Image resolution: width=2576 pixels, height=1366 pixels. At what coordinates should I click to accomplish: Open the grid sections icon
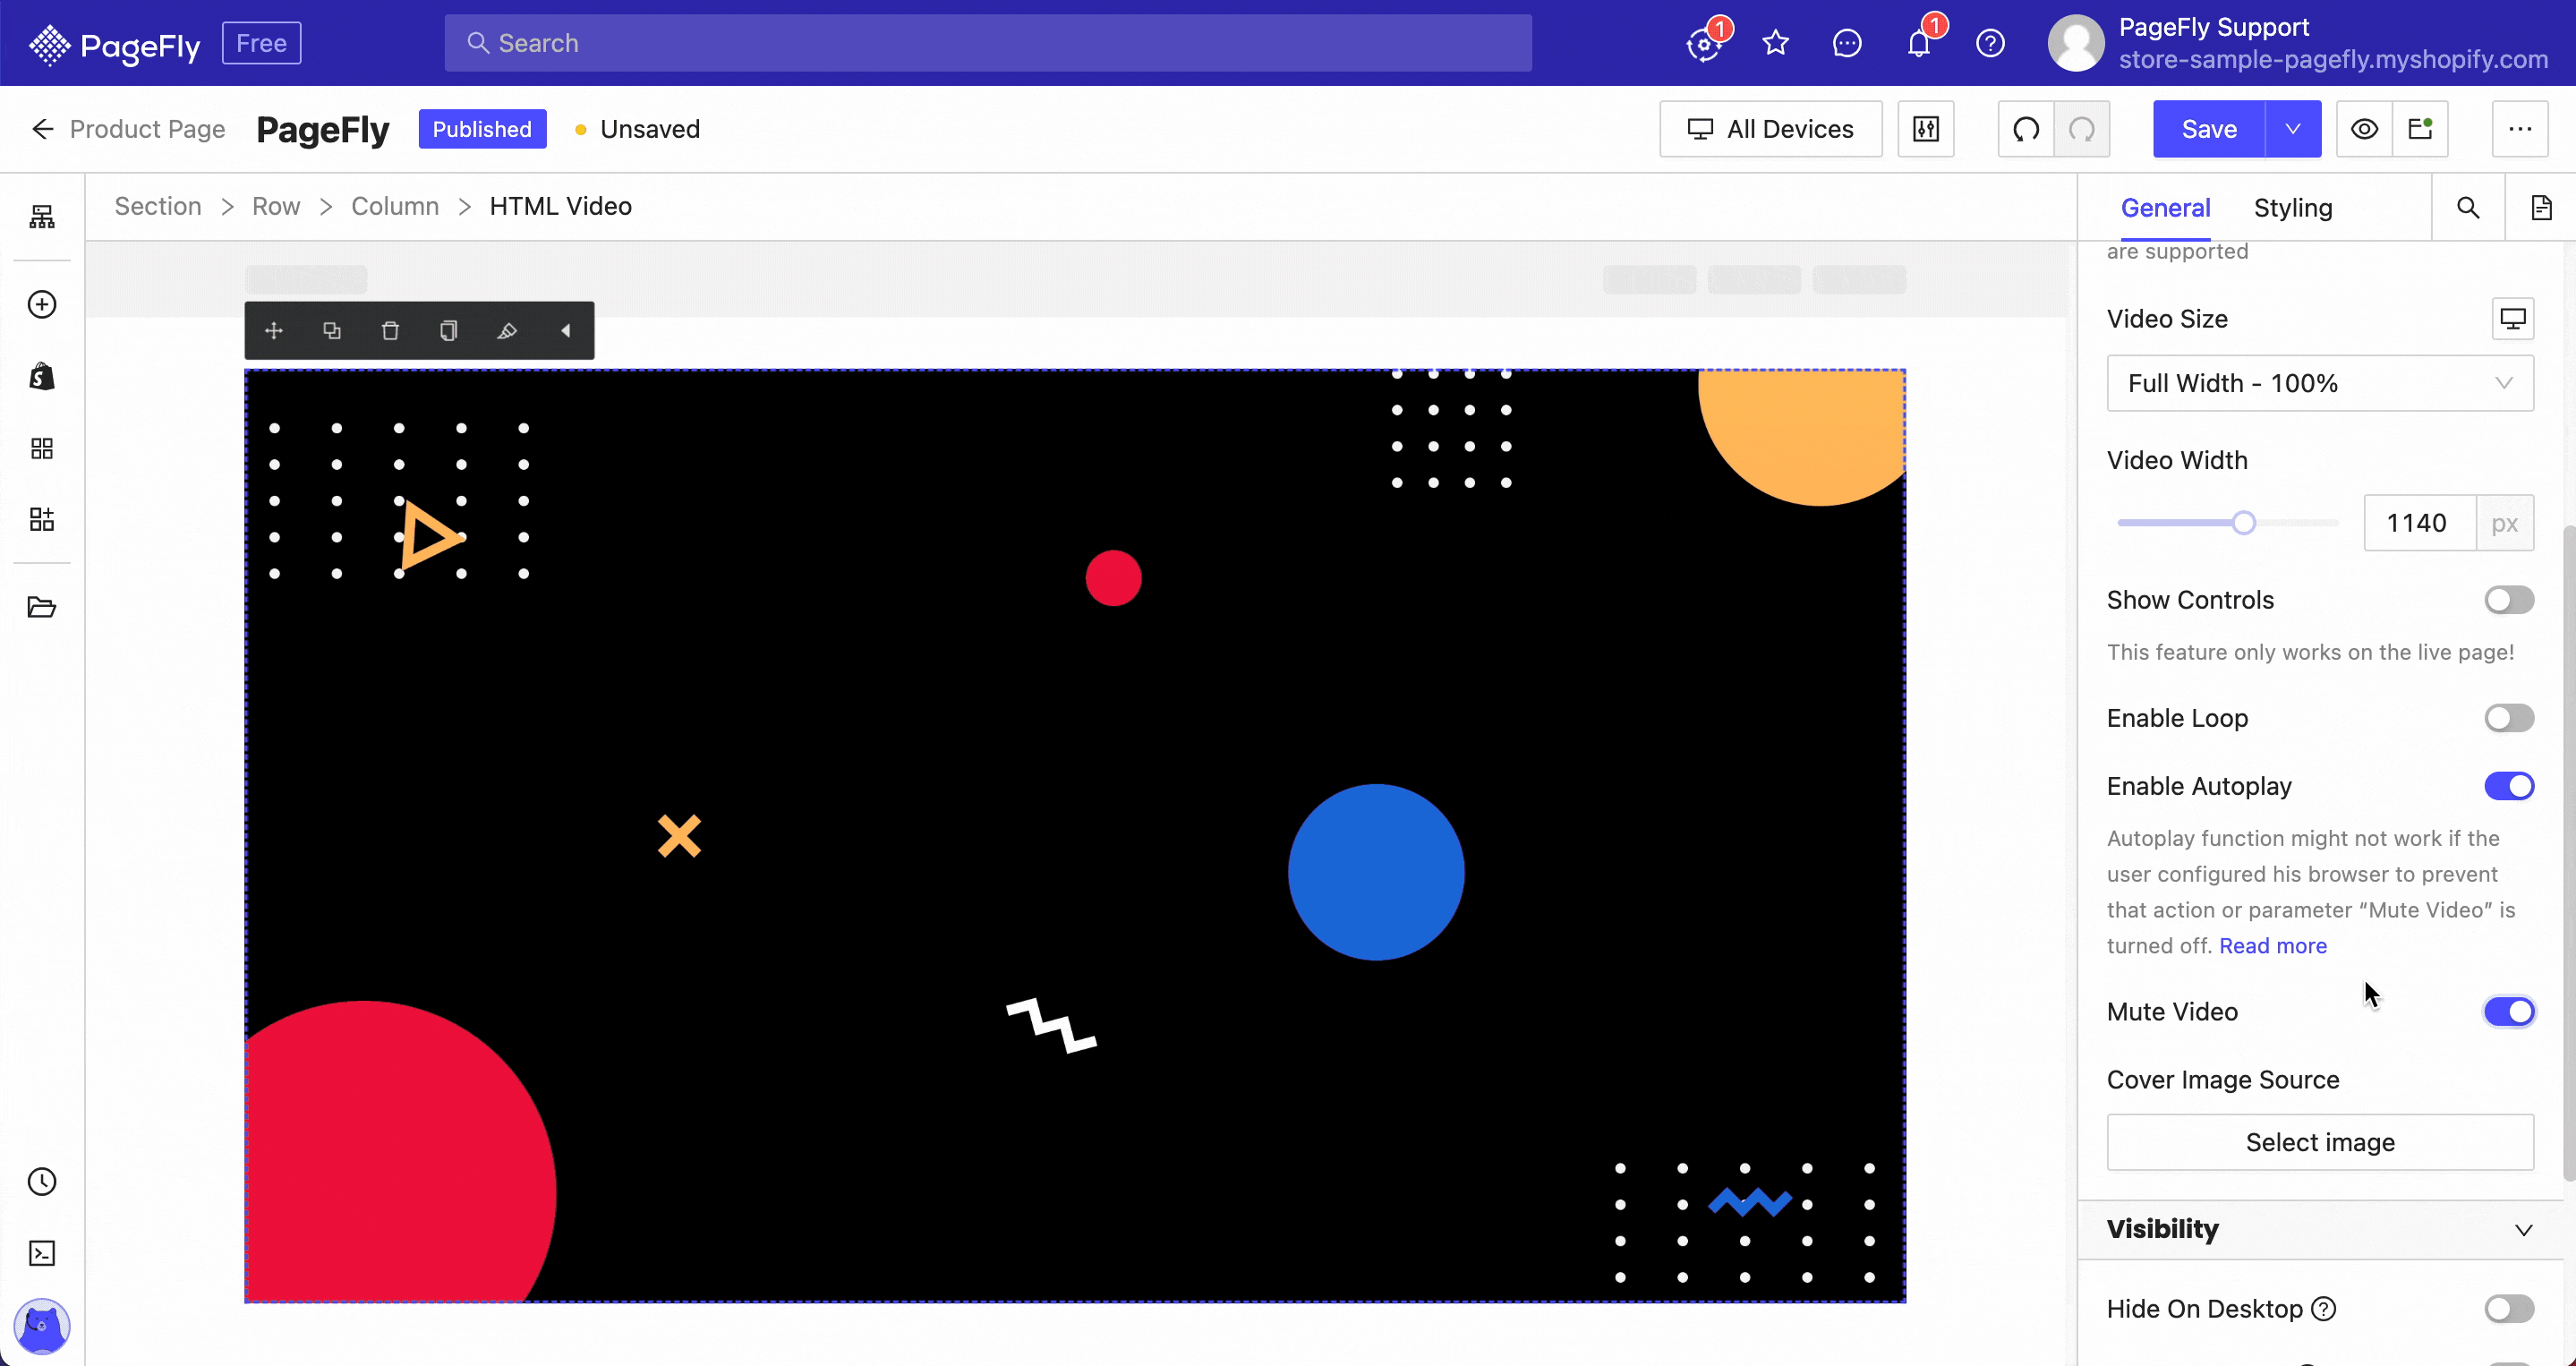42,448
